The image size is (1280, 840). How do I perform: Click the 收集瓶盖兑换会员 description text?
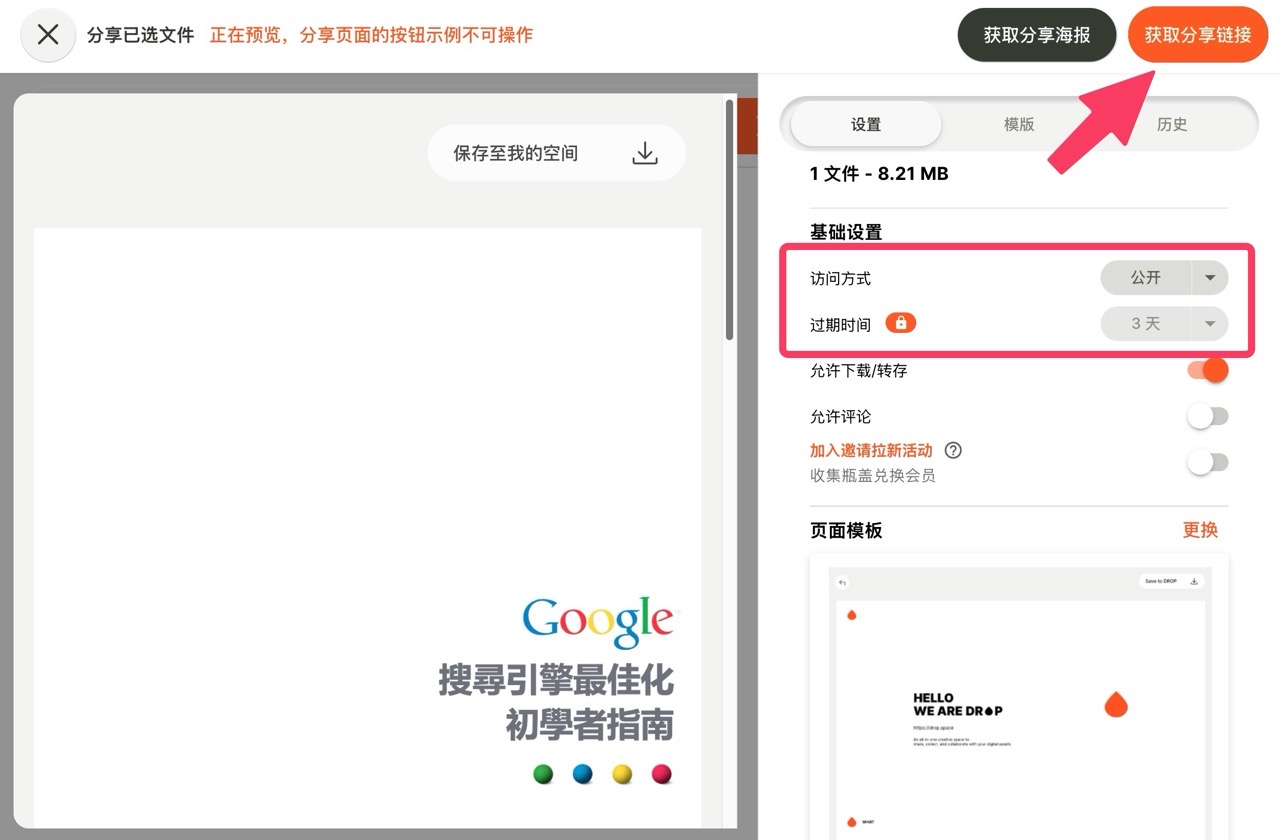873,476
